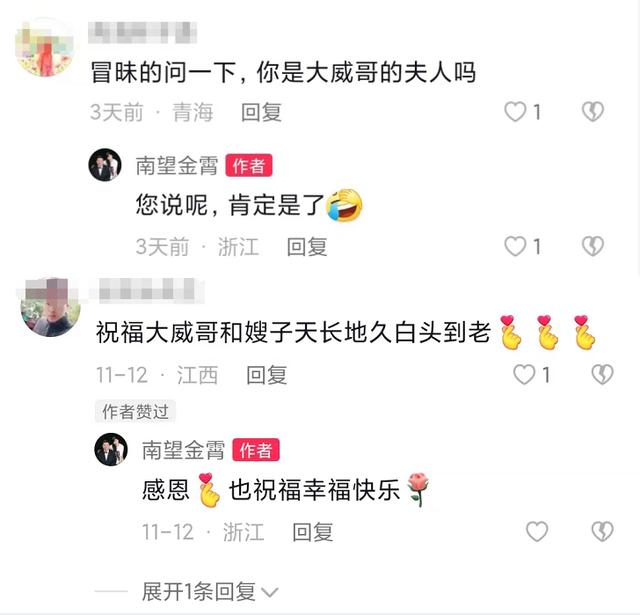Like the Qinghai comment asking about 大威哥
Screen dimensions: 640x615
coord(515,111)
